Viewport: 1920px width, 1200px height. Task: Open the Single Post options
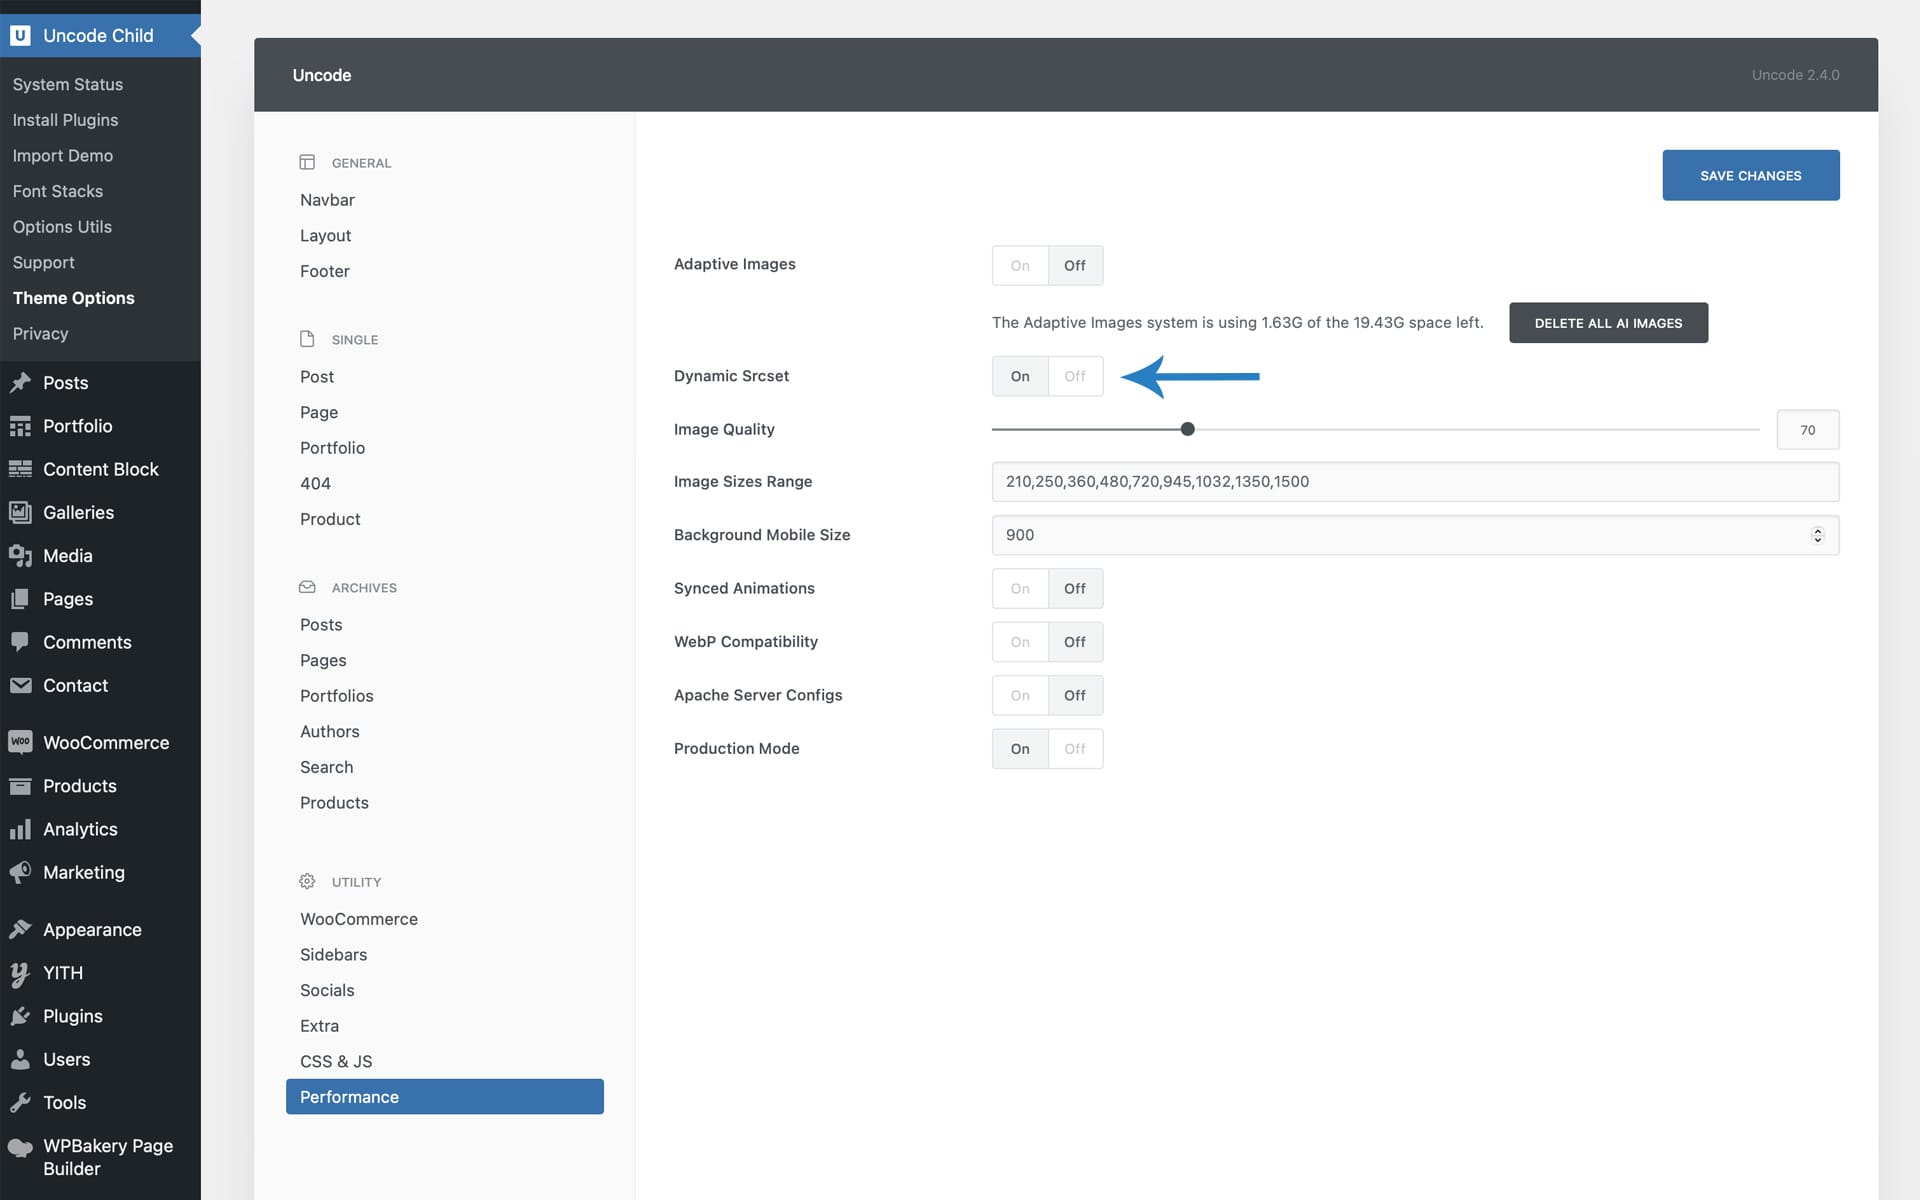pos(317,377)
